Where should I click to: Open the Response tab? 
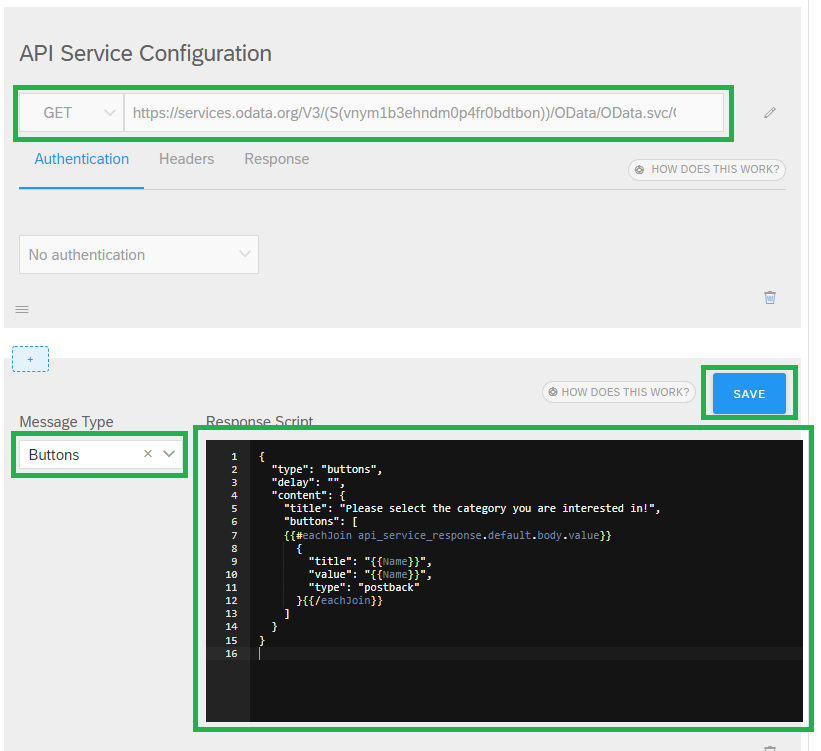coord(276,159)
